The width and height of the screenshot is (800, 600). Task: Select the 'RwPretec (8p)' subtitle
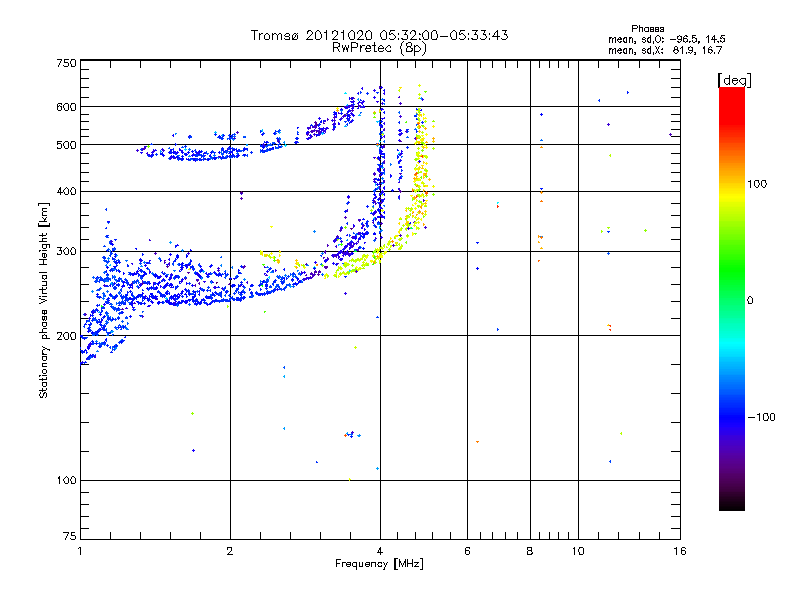(x=379, y=48)
